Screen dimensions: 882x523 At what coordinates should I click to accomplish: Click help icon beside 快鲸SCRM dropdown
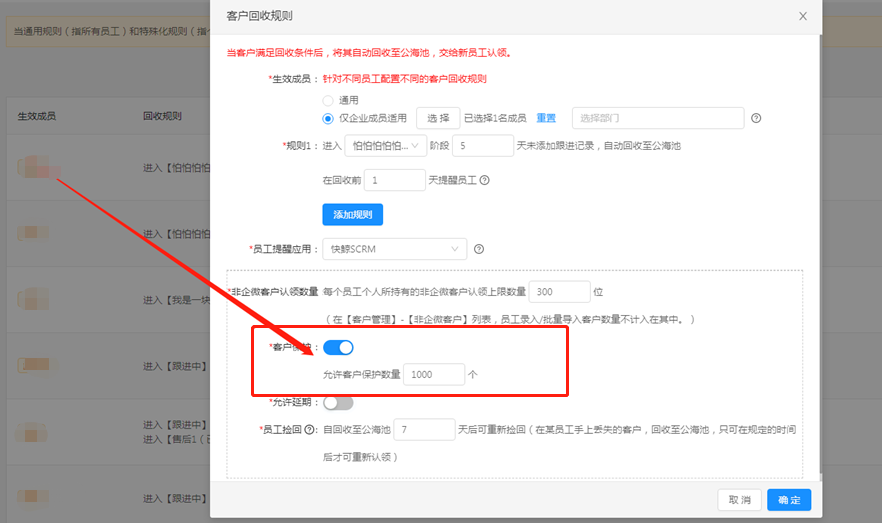coord(478,249)
